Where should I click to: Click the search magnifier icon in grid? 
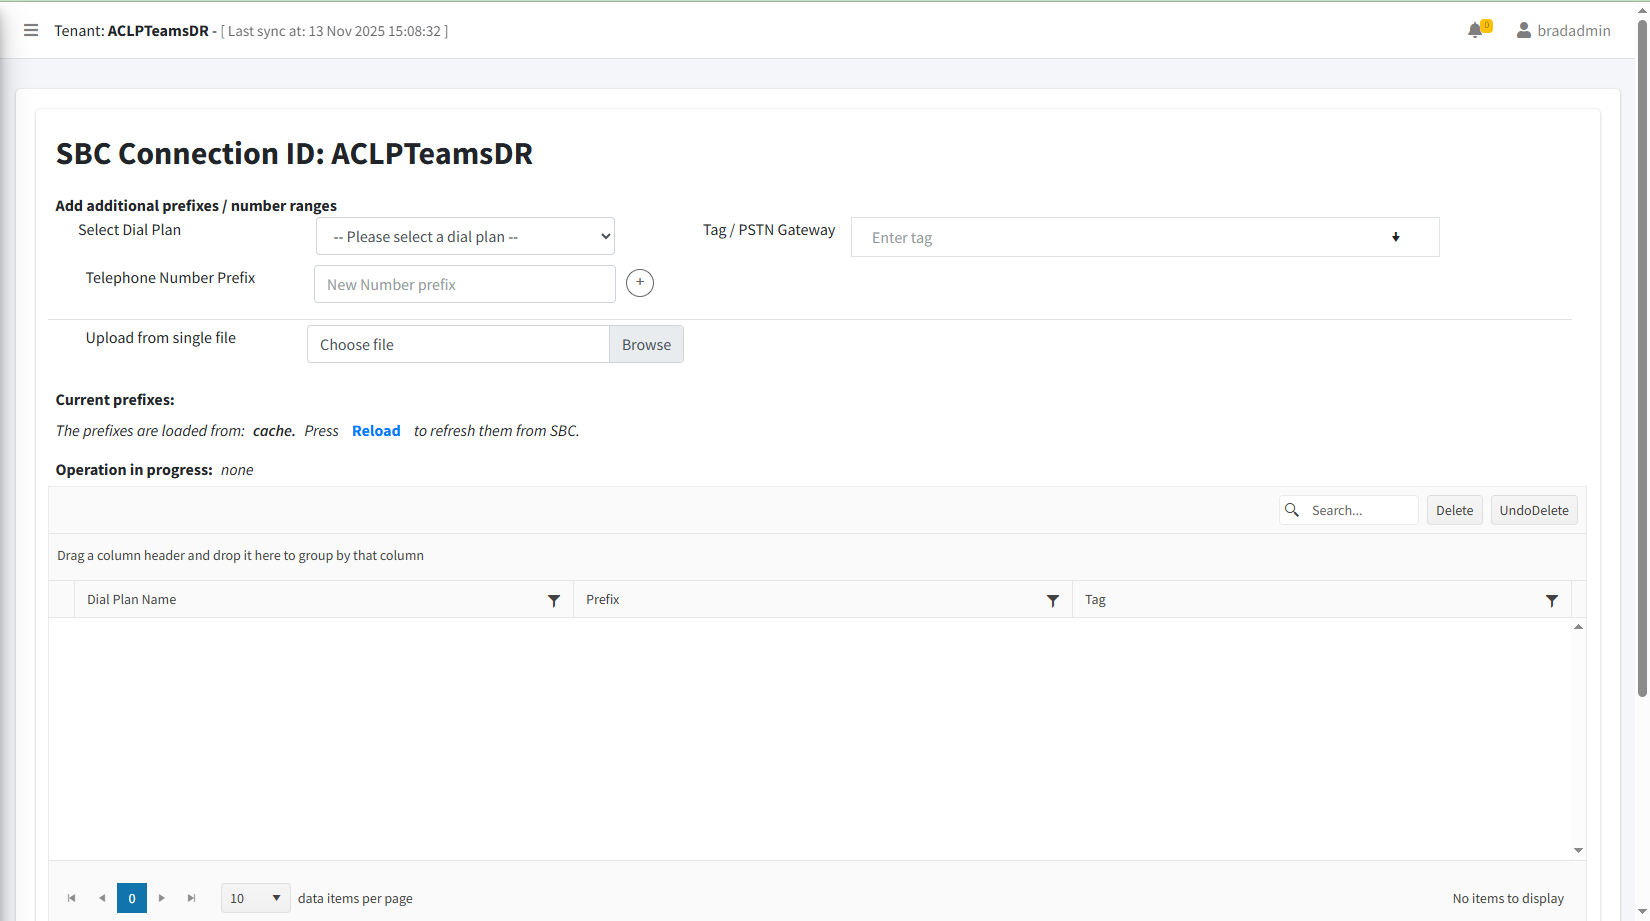1292,510
